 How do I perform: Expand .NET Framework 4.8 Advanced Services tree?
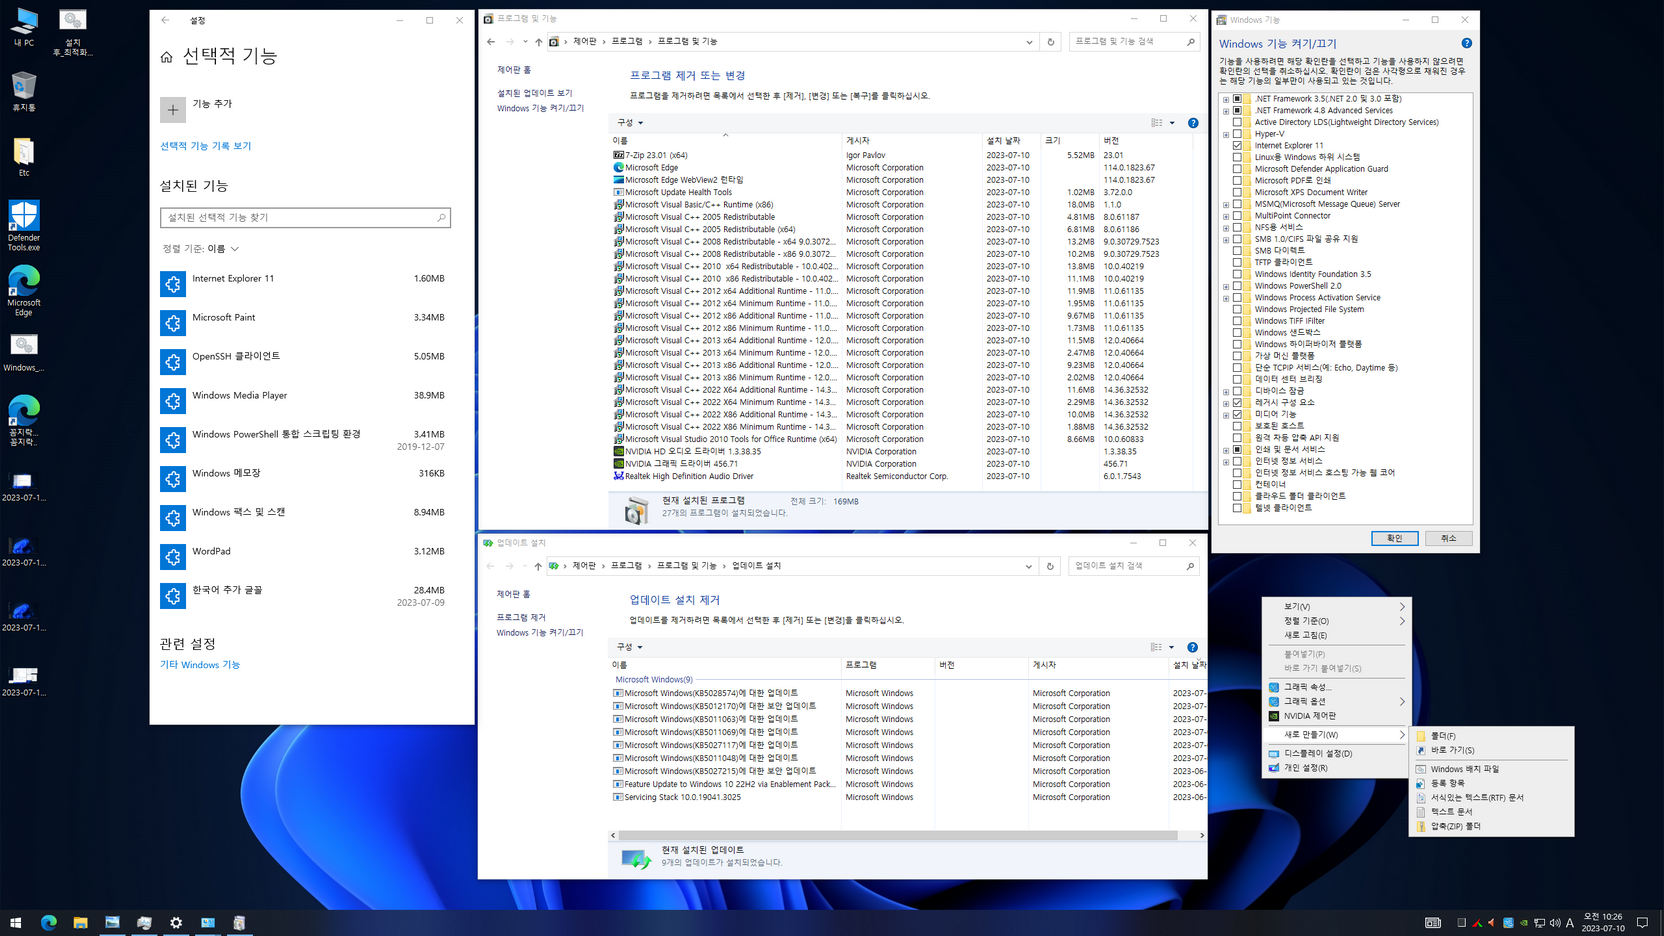coord(1226,110)
